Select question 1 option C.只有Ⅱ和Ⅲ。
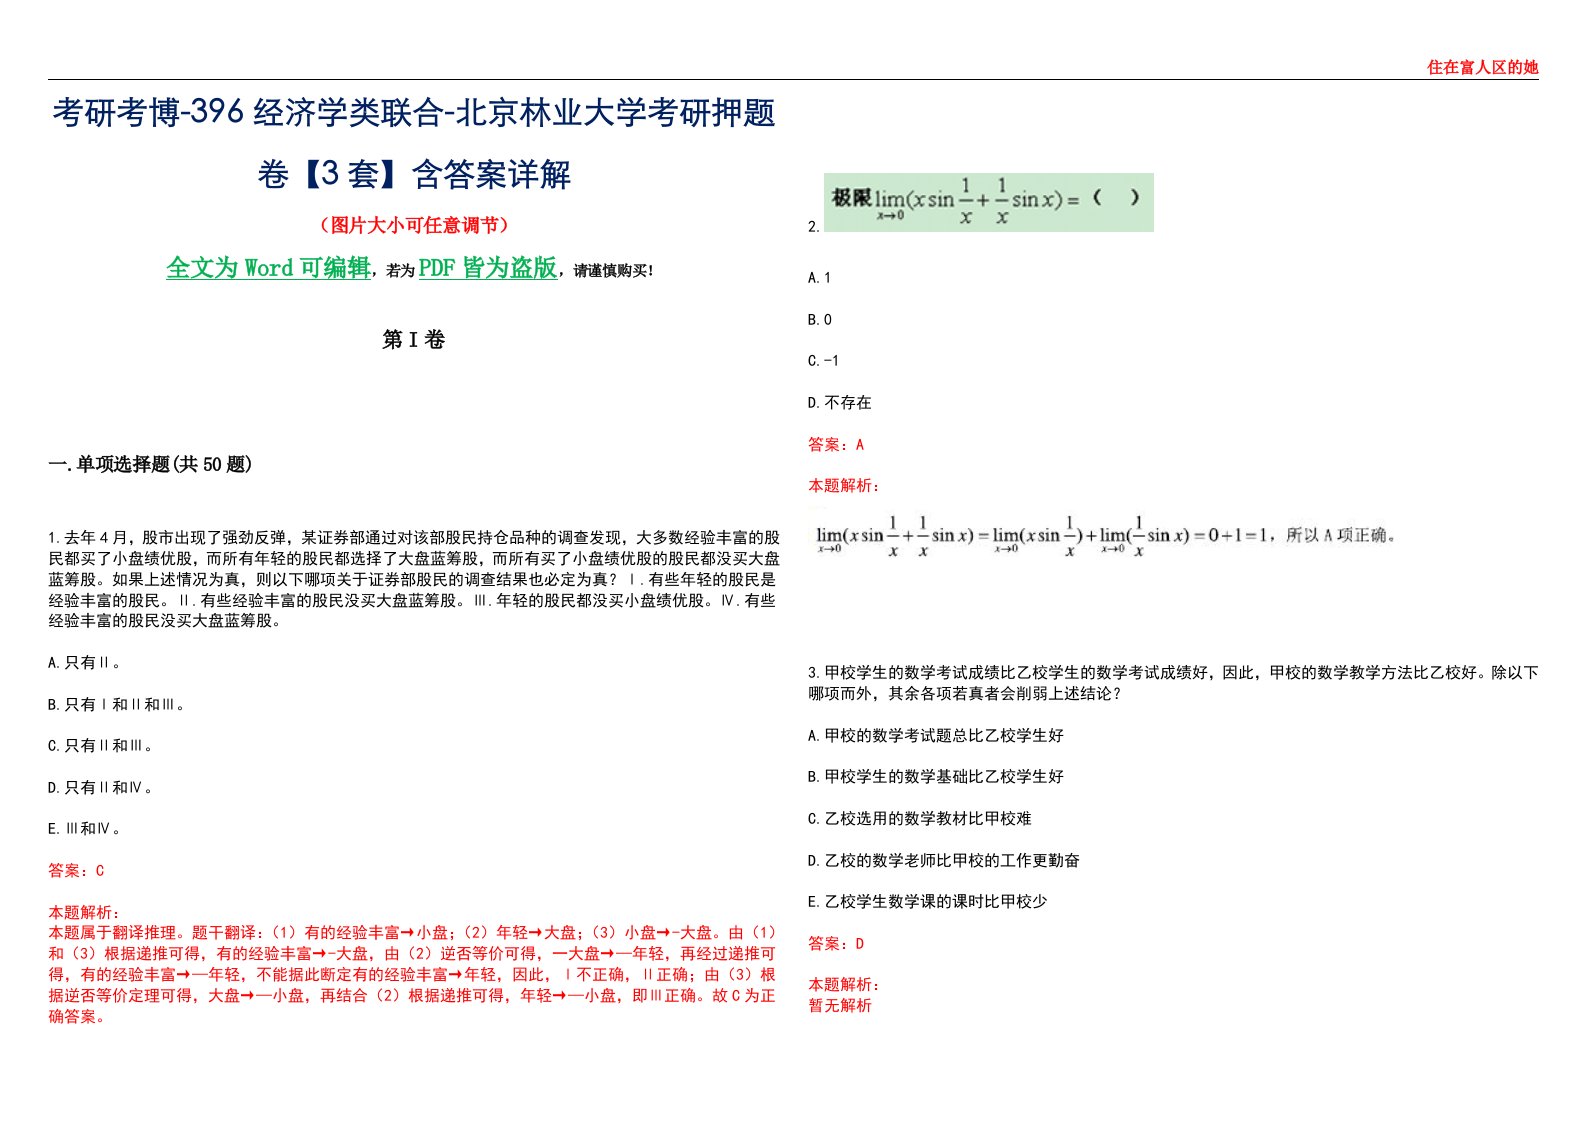This screenshot has height=1122, width=1587. tap(100, 746)
